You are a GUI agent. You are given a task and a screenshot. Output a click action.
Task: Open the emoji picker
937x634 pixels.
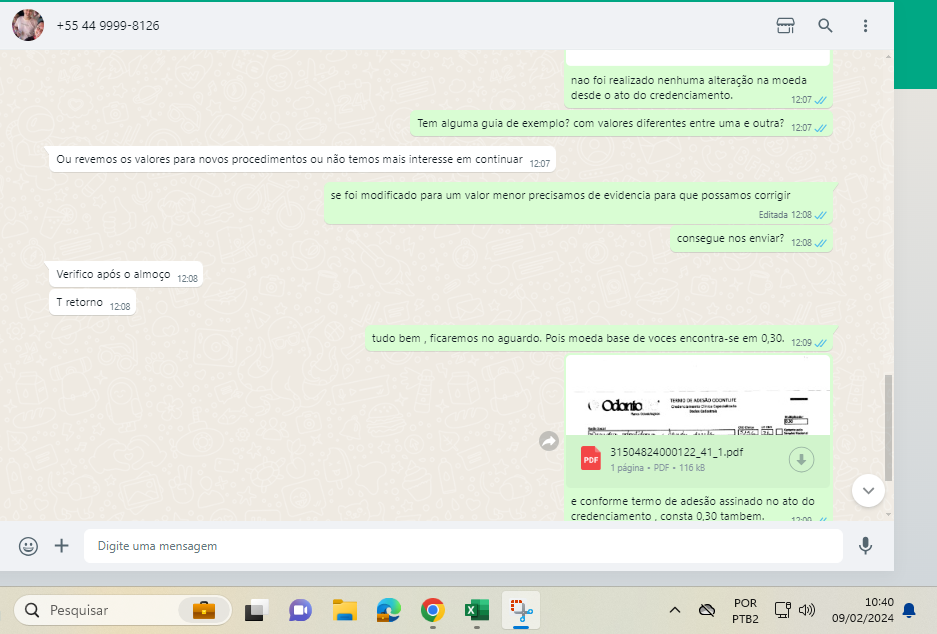tap(28, 546)
